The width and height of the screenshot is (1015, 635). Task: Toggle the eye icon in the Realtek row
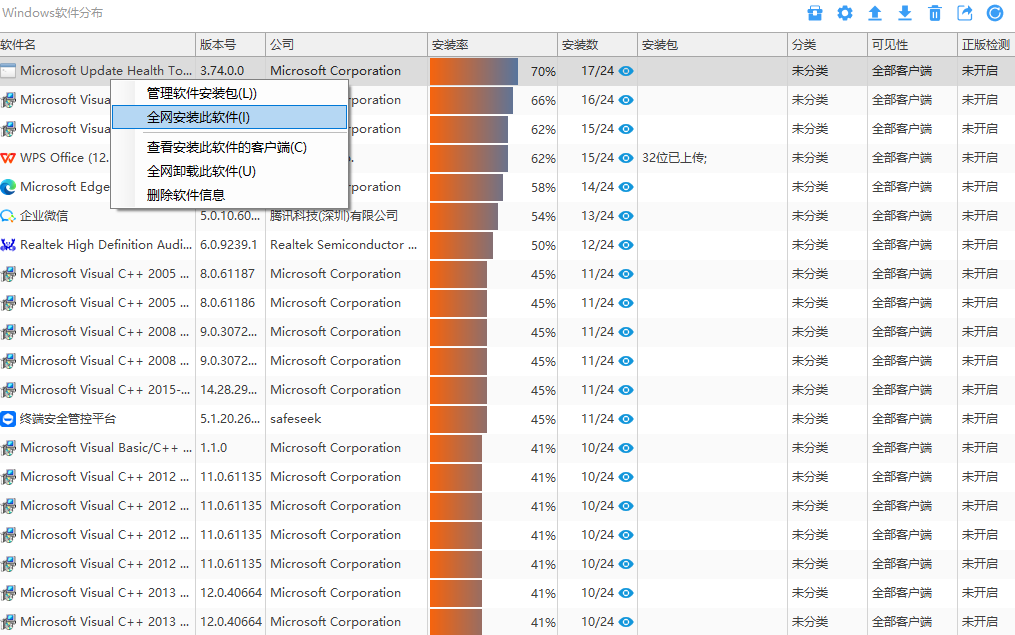click(x=626, y=245)
